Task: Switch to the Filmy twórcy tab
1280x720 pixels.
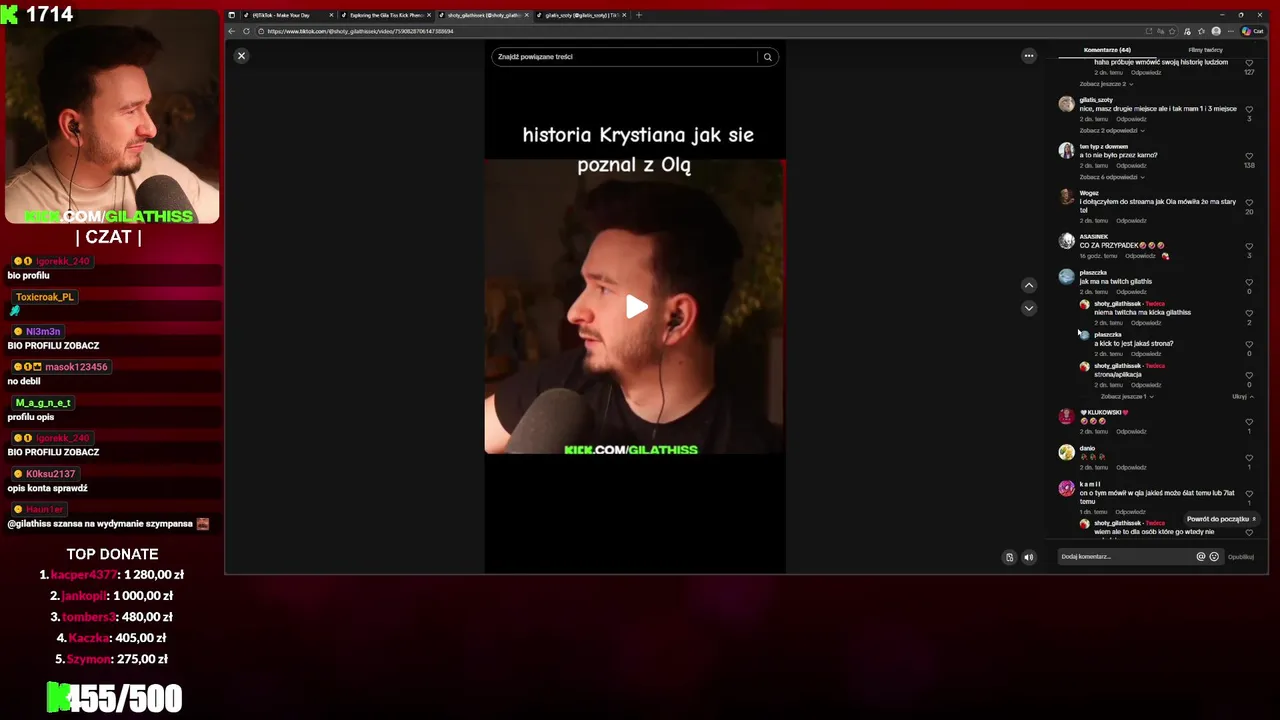Action: point(1205,50)
